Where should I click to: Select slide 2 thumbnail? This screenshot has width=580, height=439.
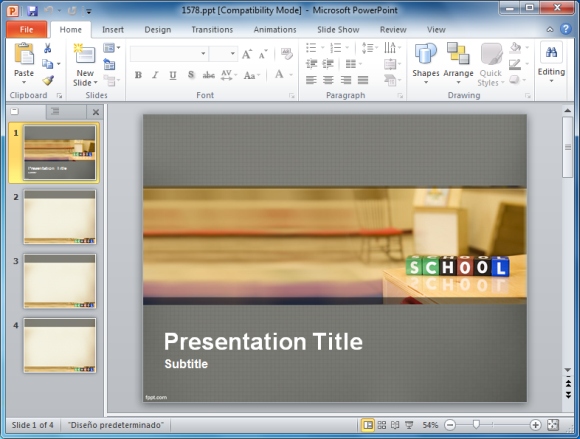pyautogui.click(x=60, y=217)
